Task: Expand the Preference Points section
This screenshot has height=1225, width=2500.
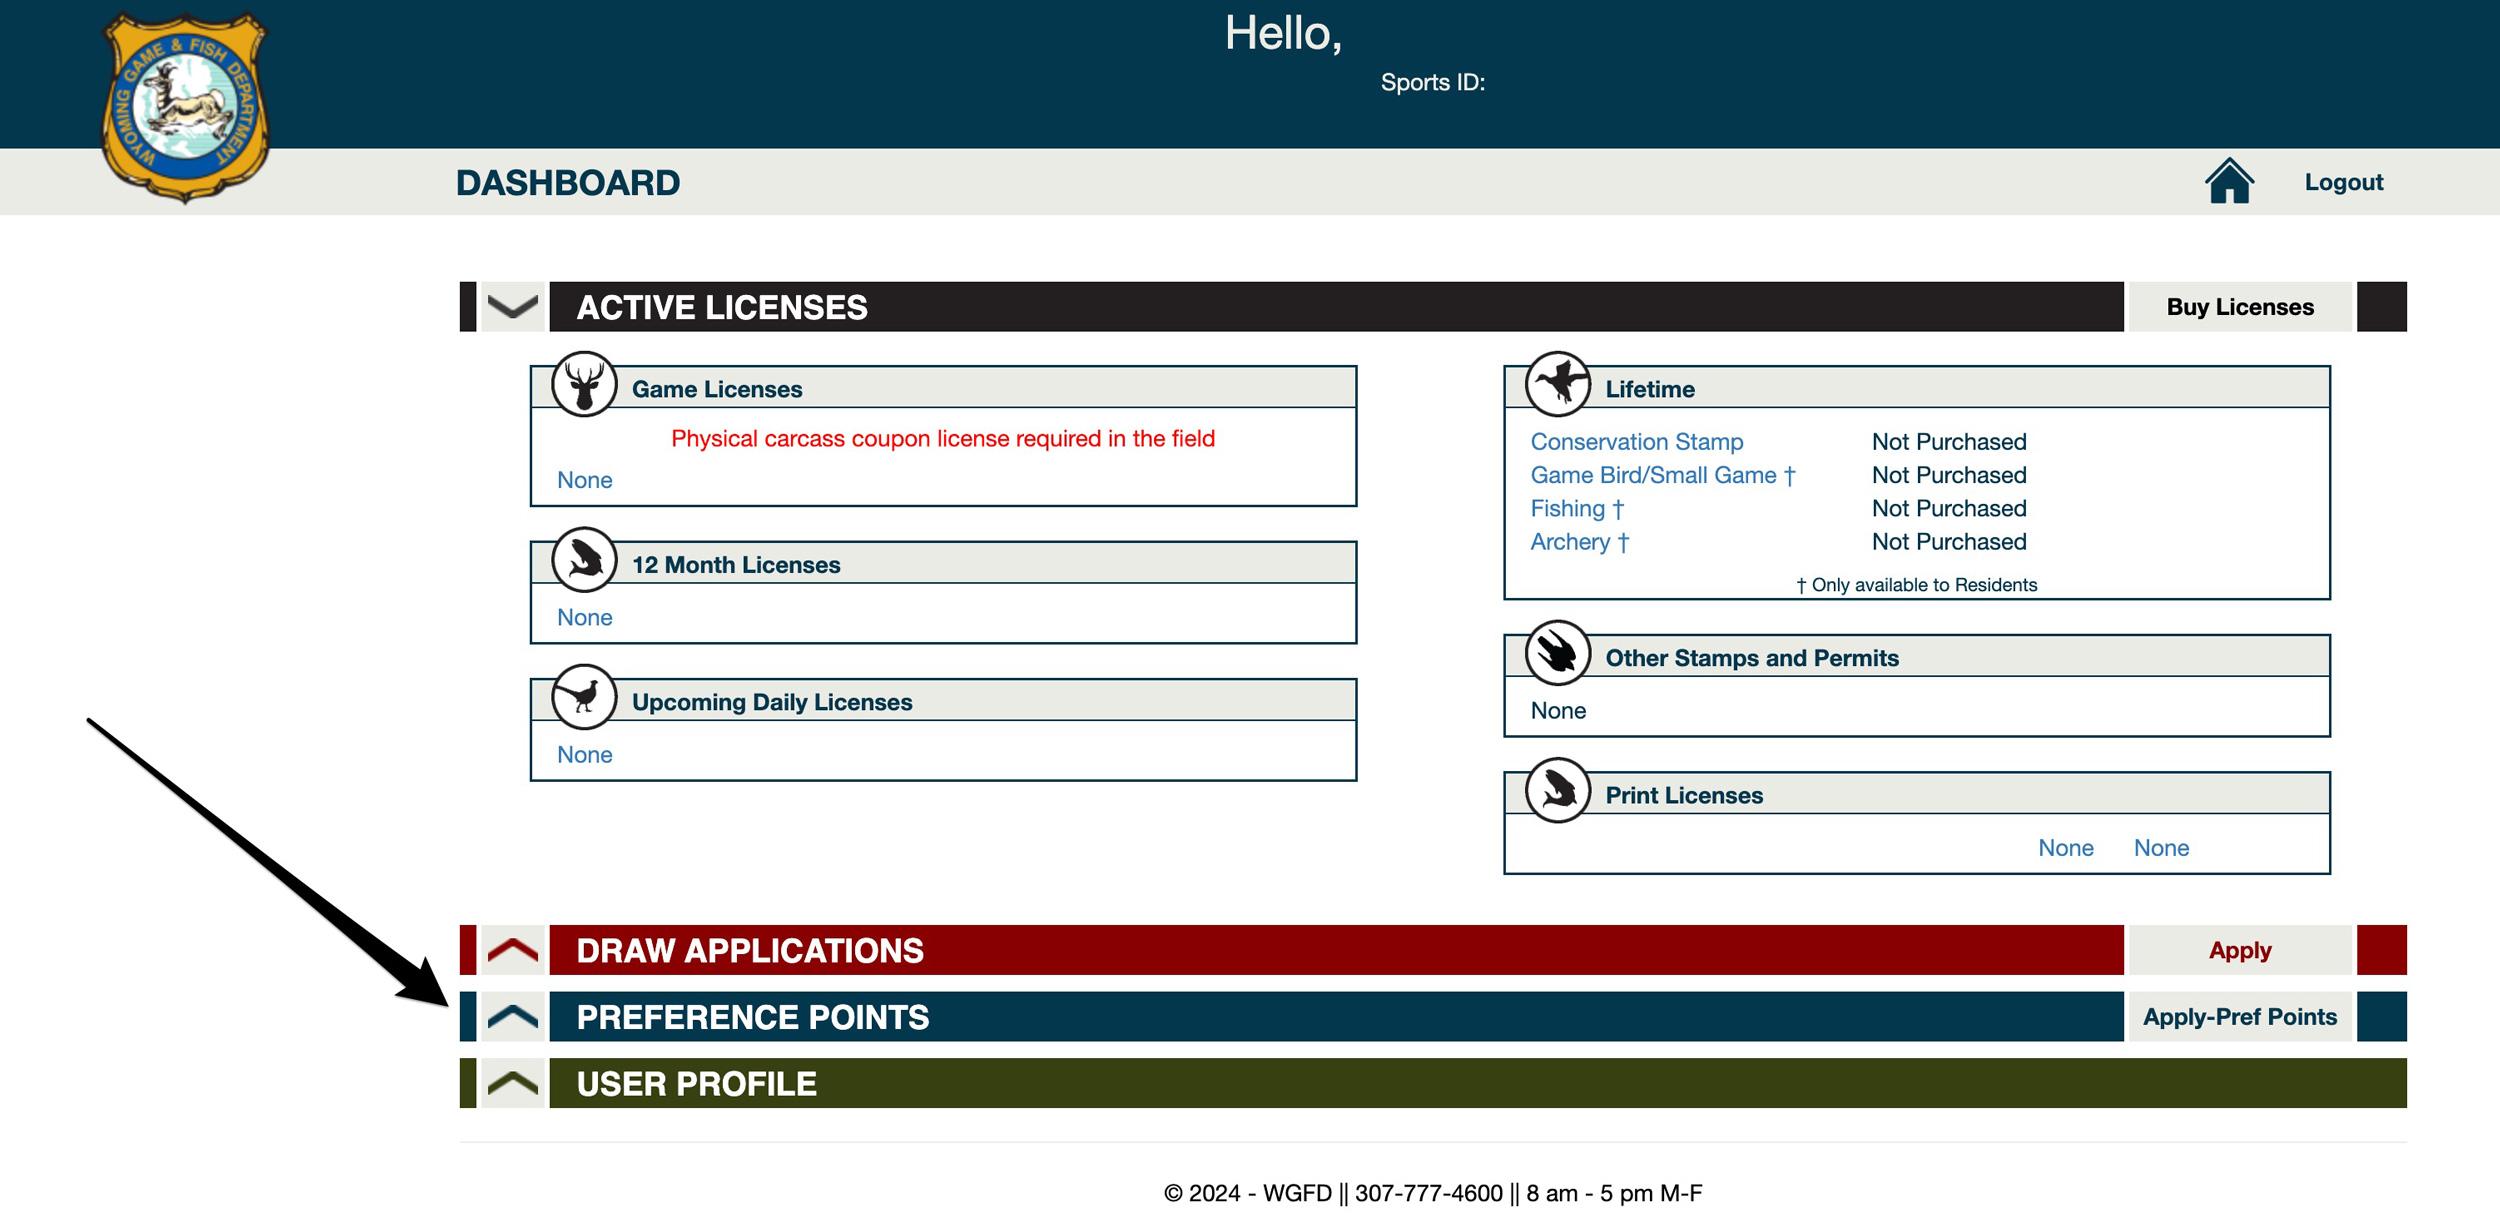Action: (512, 1017)
